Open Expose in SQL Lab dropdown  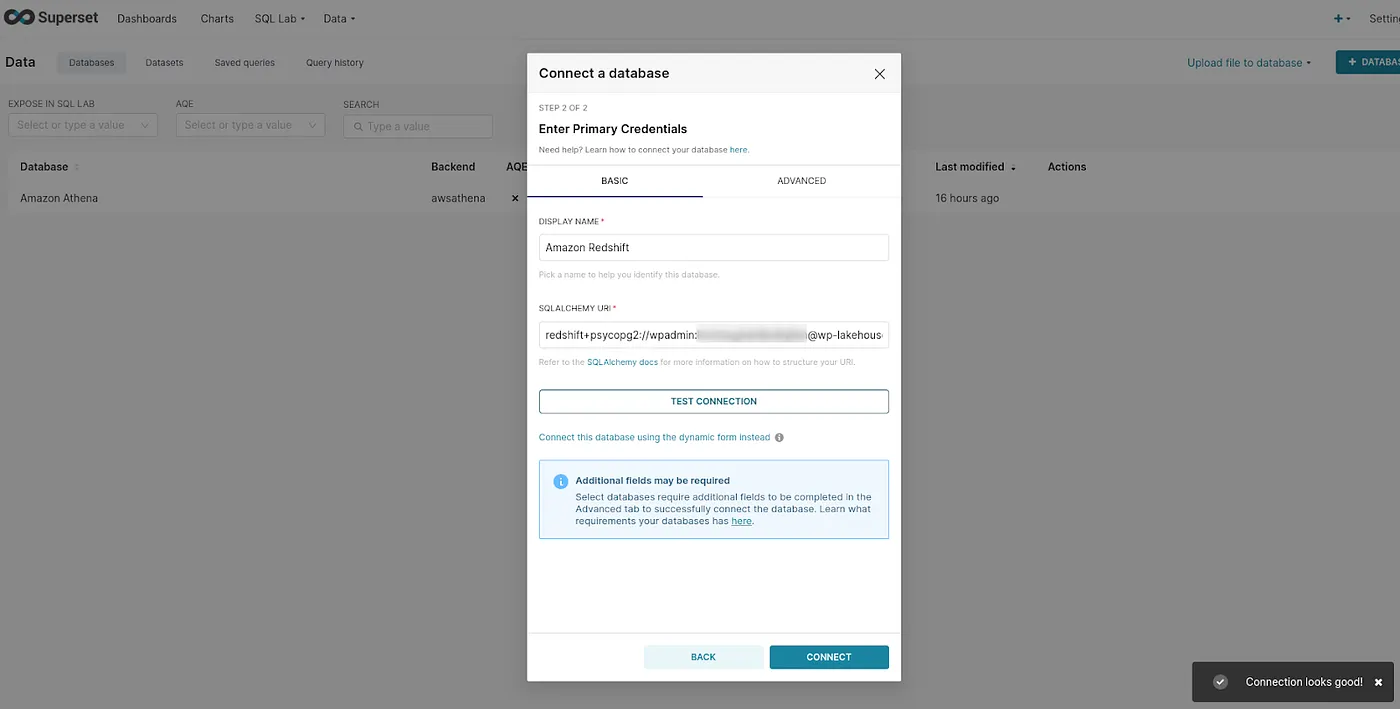[83, 126]
